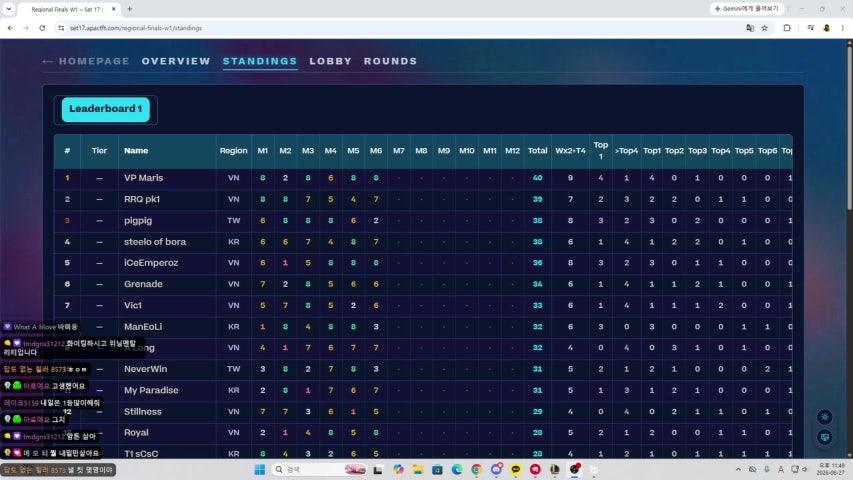Click the taskbar clock and date
The width and height of the screenshot is (853, 480).
click(x=831, y=469)
